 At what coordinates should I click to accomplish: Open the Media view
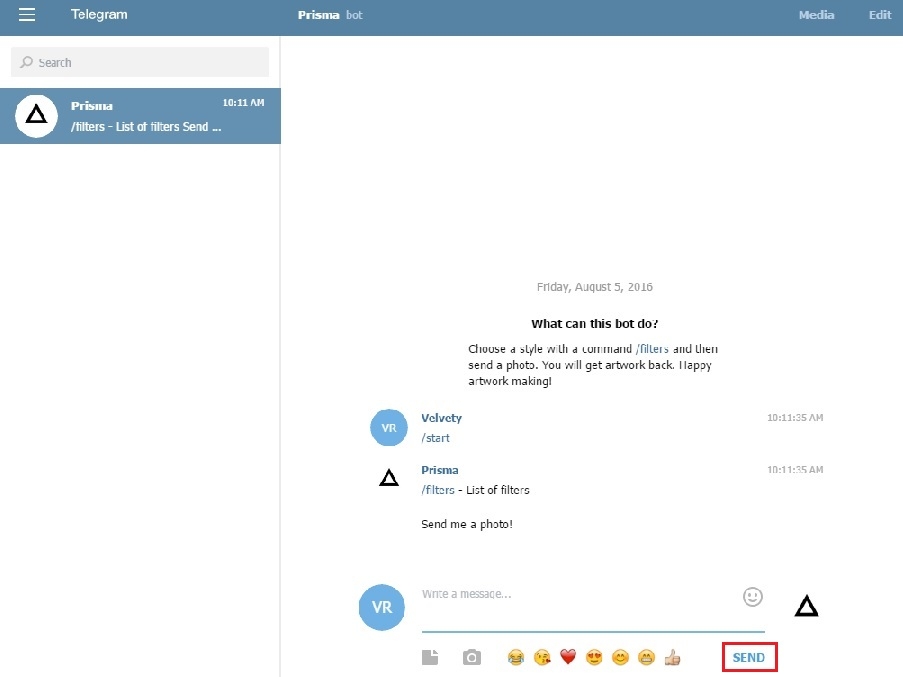pos(816,15)
